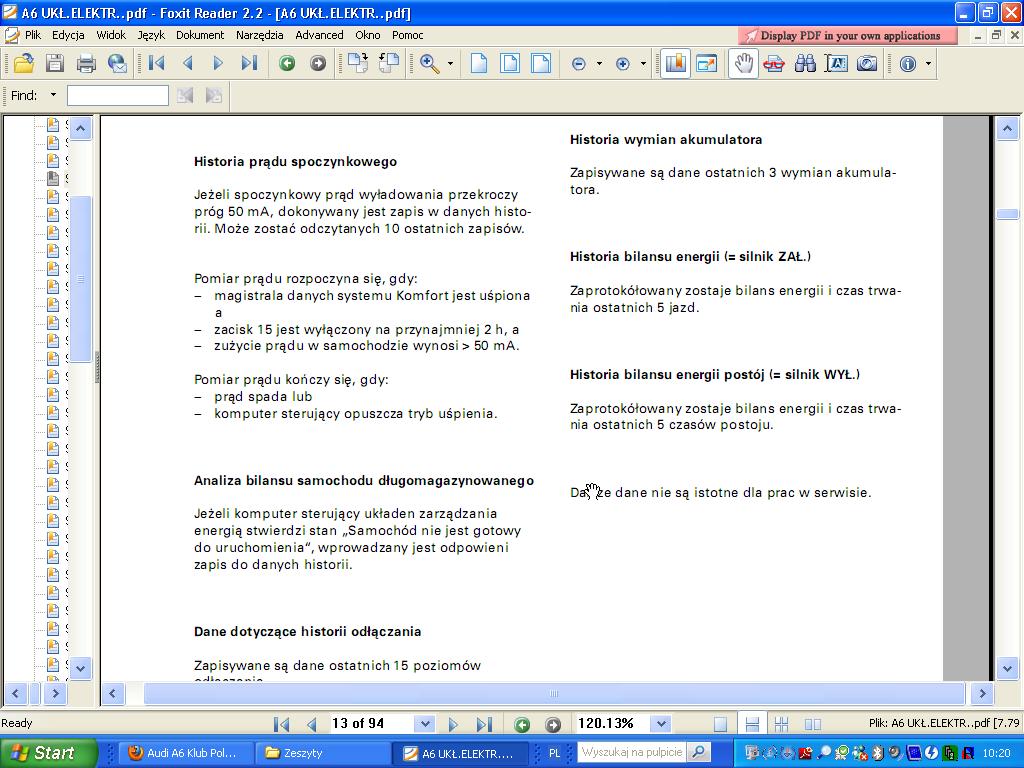Go to previous view, green arrow in top toolbar

(287, 63)
